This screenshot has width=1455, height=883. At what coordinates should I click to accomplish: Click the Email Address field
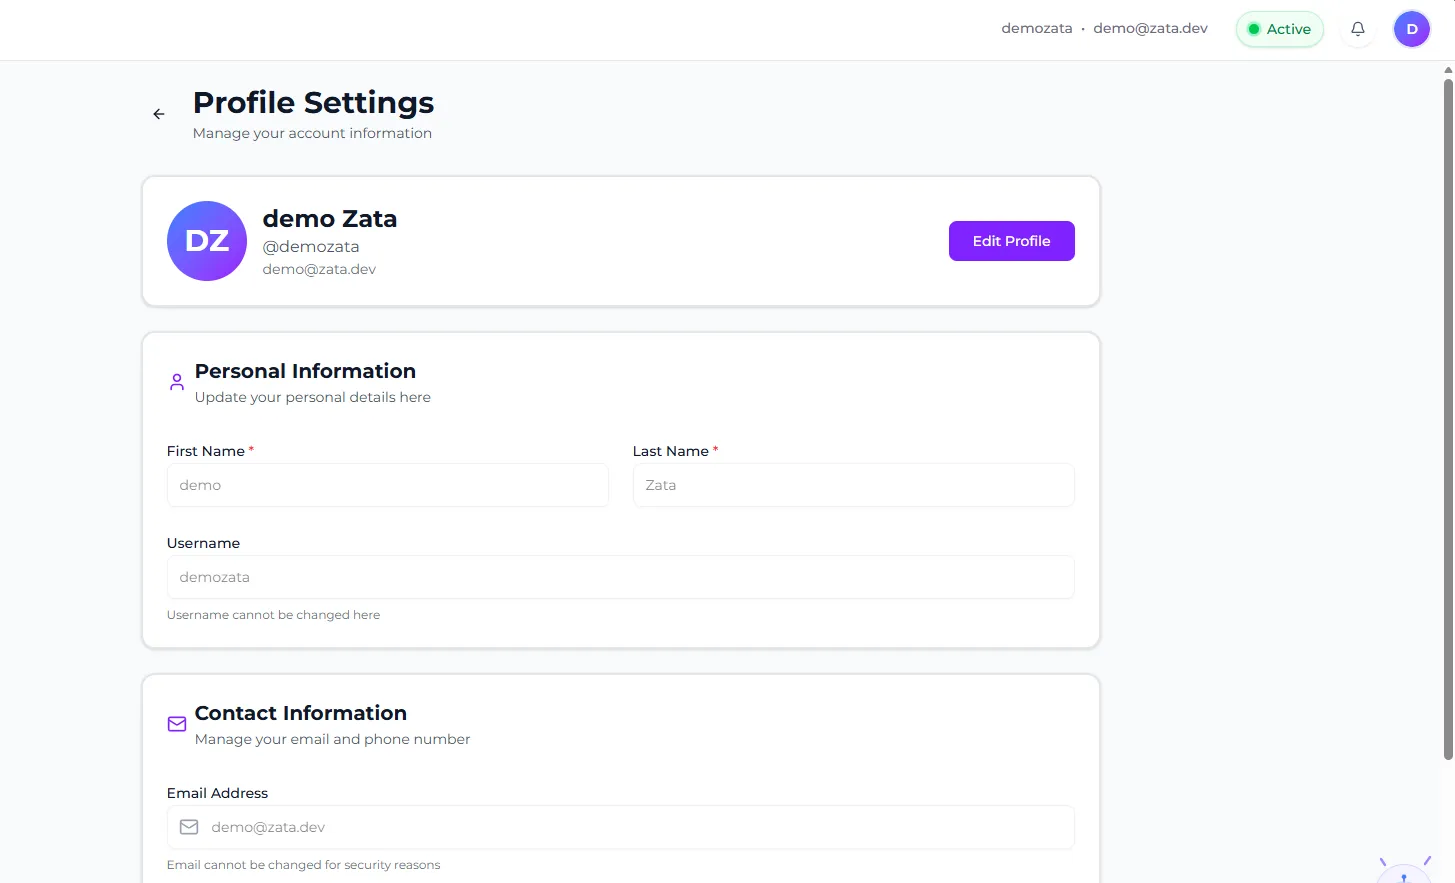620,827
